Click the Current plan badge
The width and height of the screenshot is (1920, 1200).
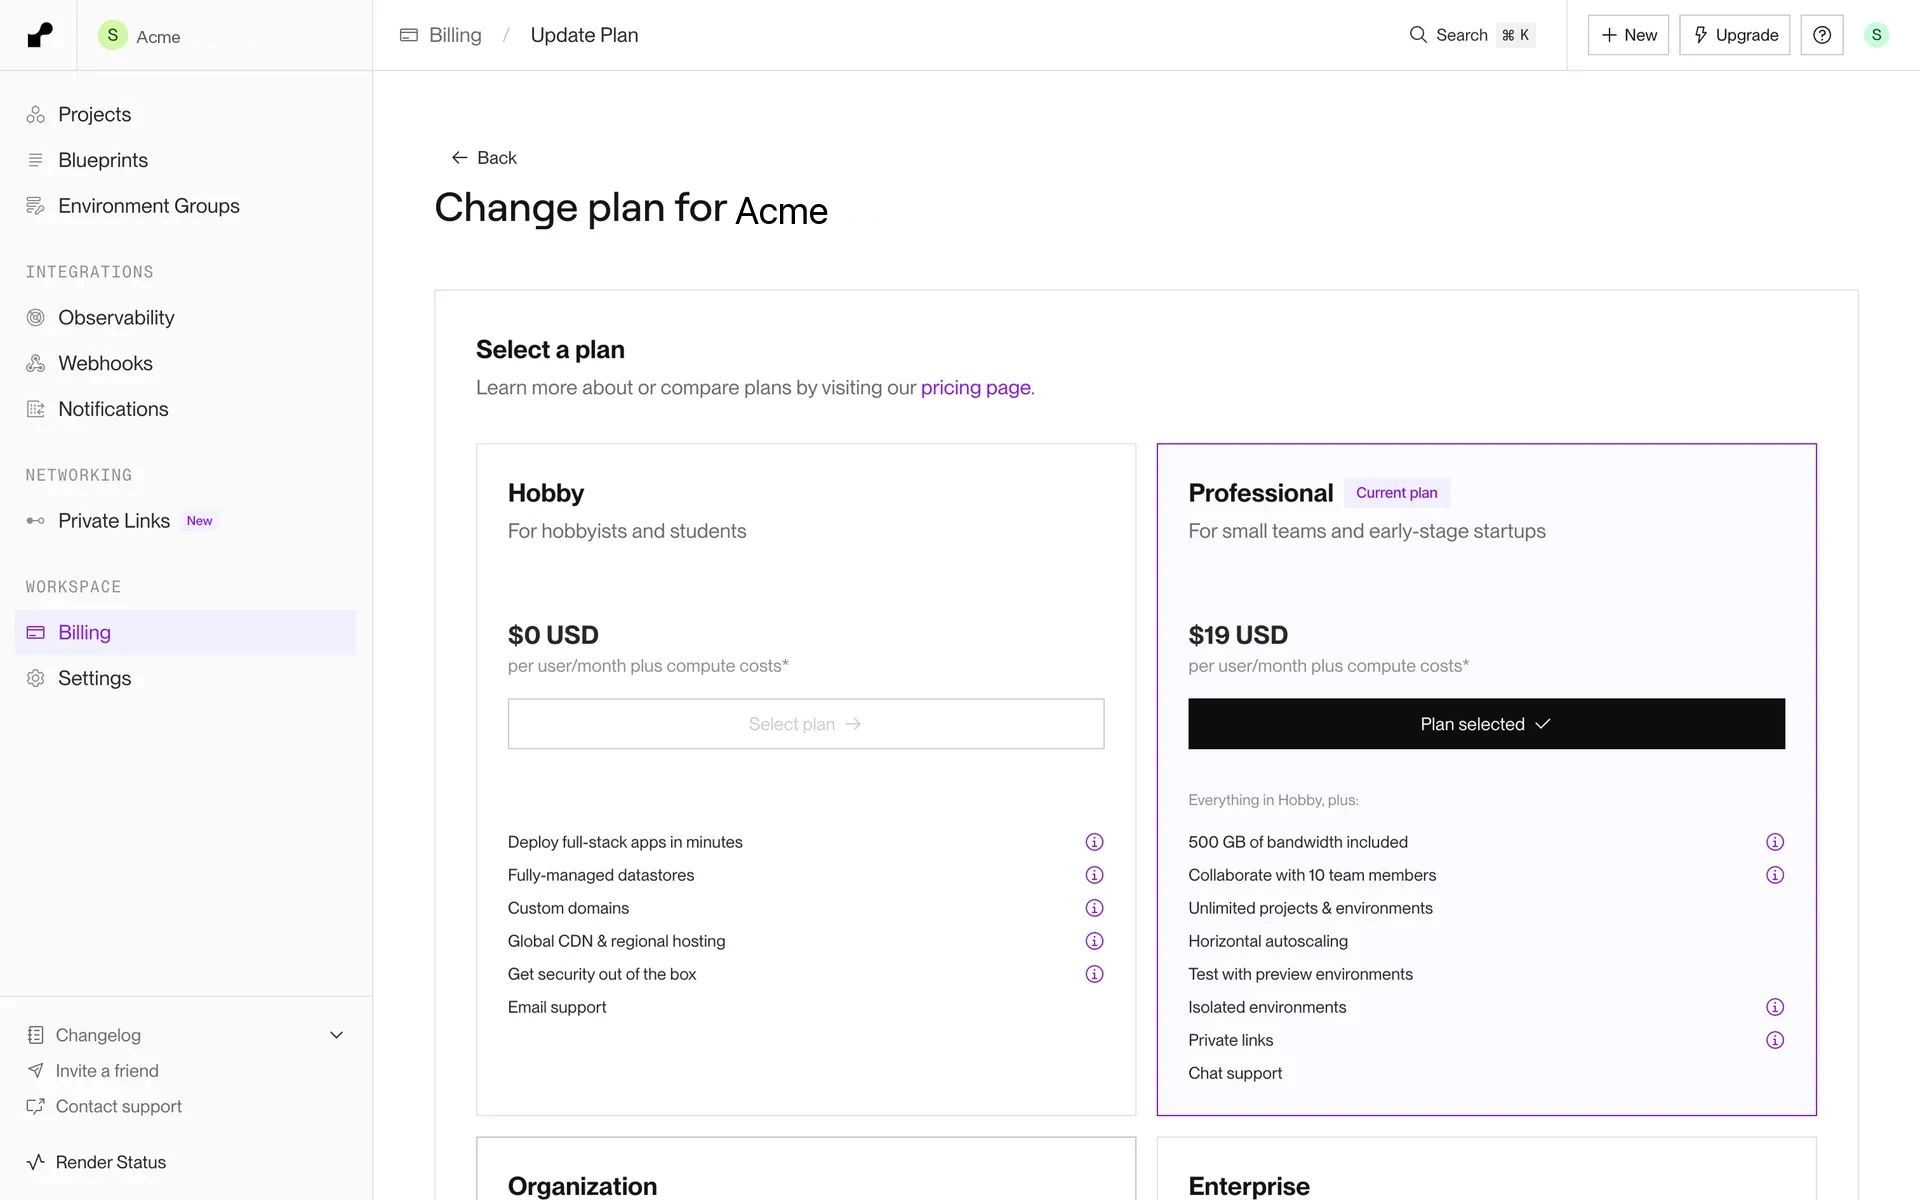[1396, 493]
